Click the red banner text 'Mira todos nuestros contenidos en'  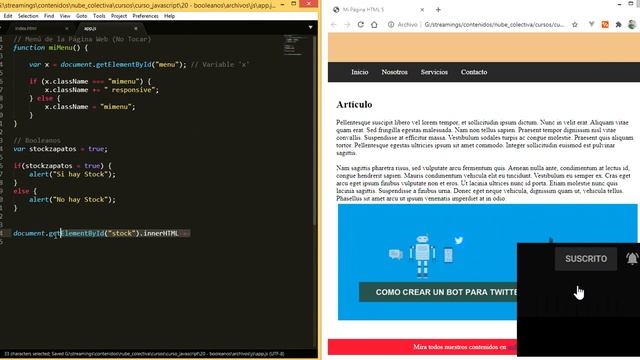click(460, 347)
